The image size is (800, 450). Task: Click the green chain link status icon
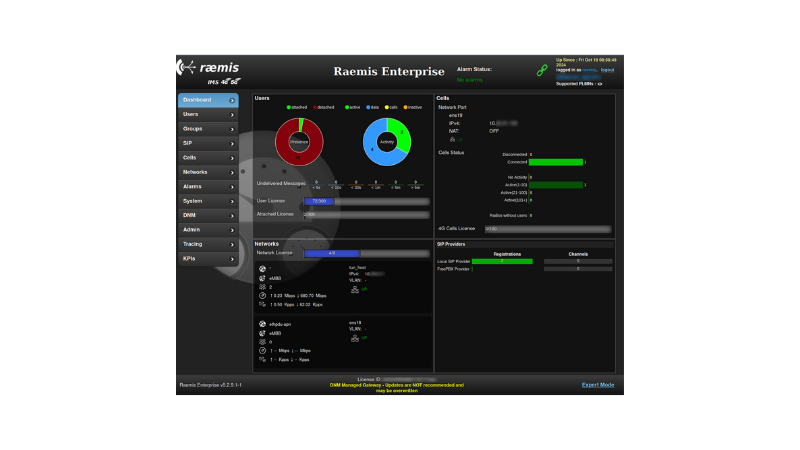click(x=542, y=70)
